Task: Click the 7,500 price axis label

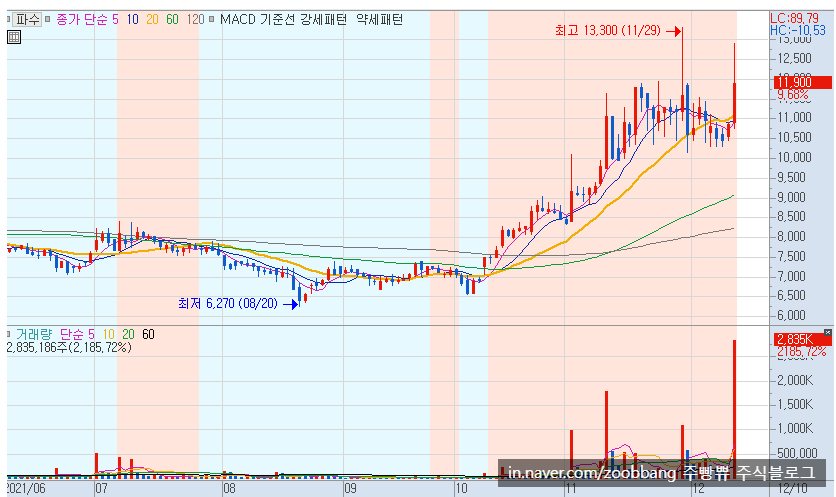Action: (794, 256)
